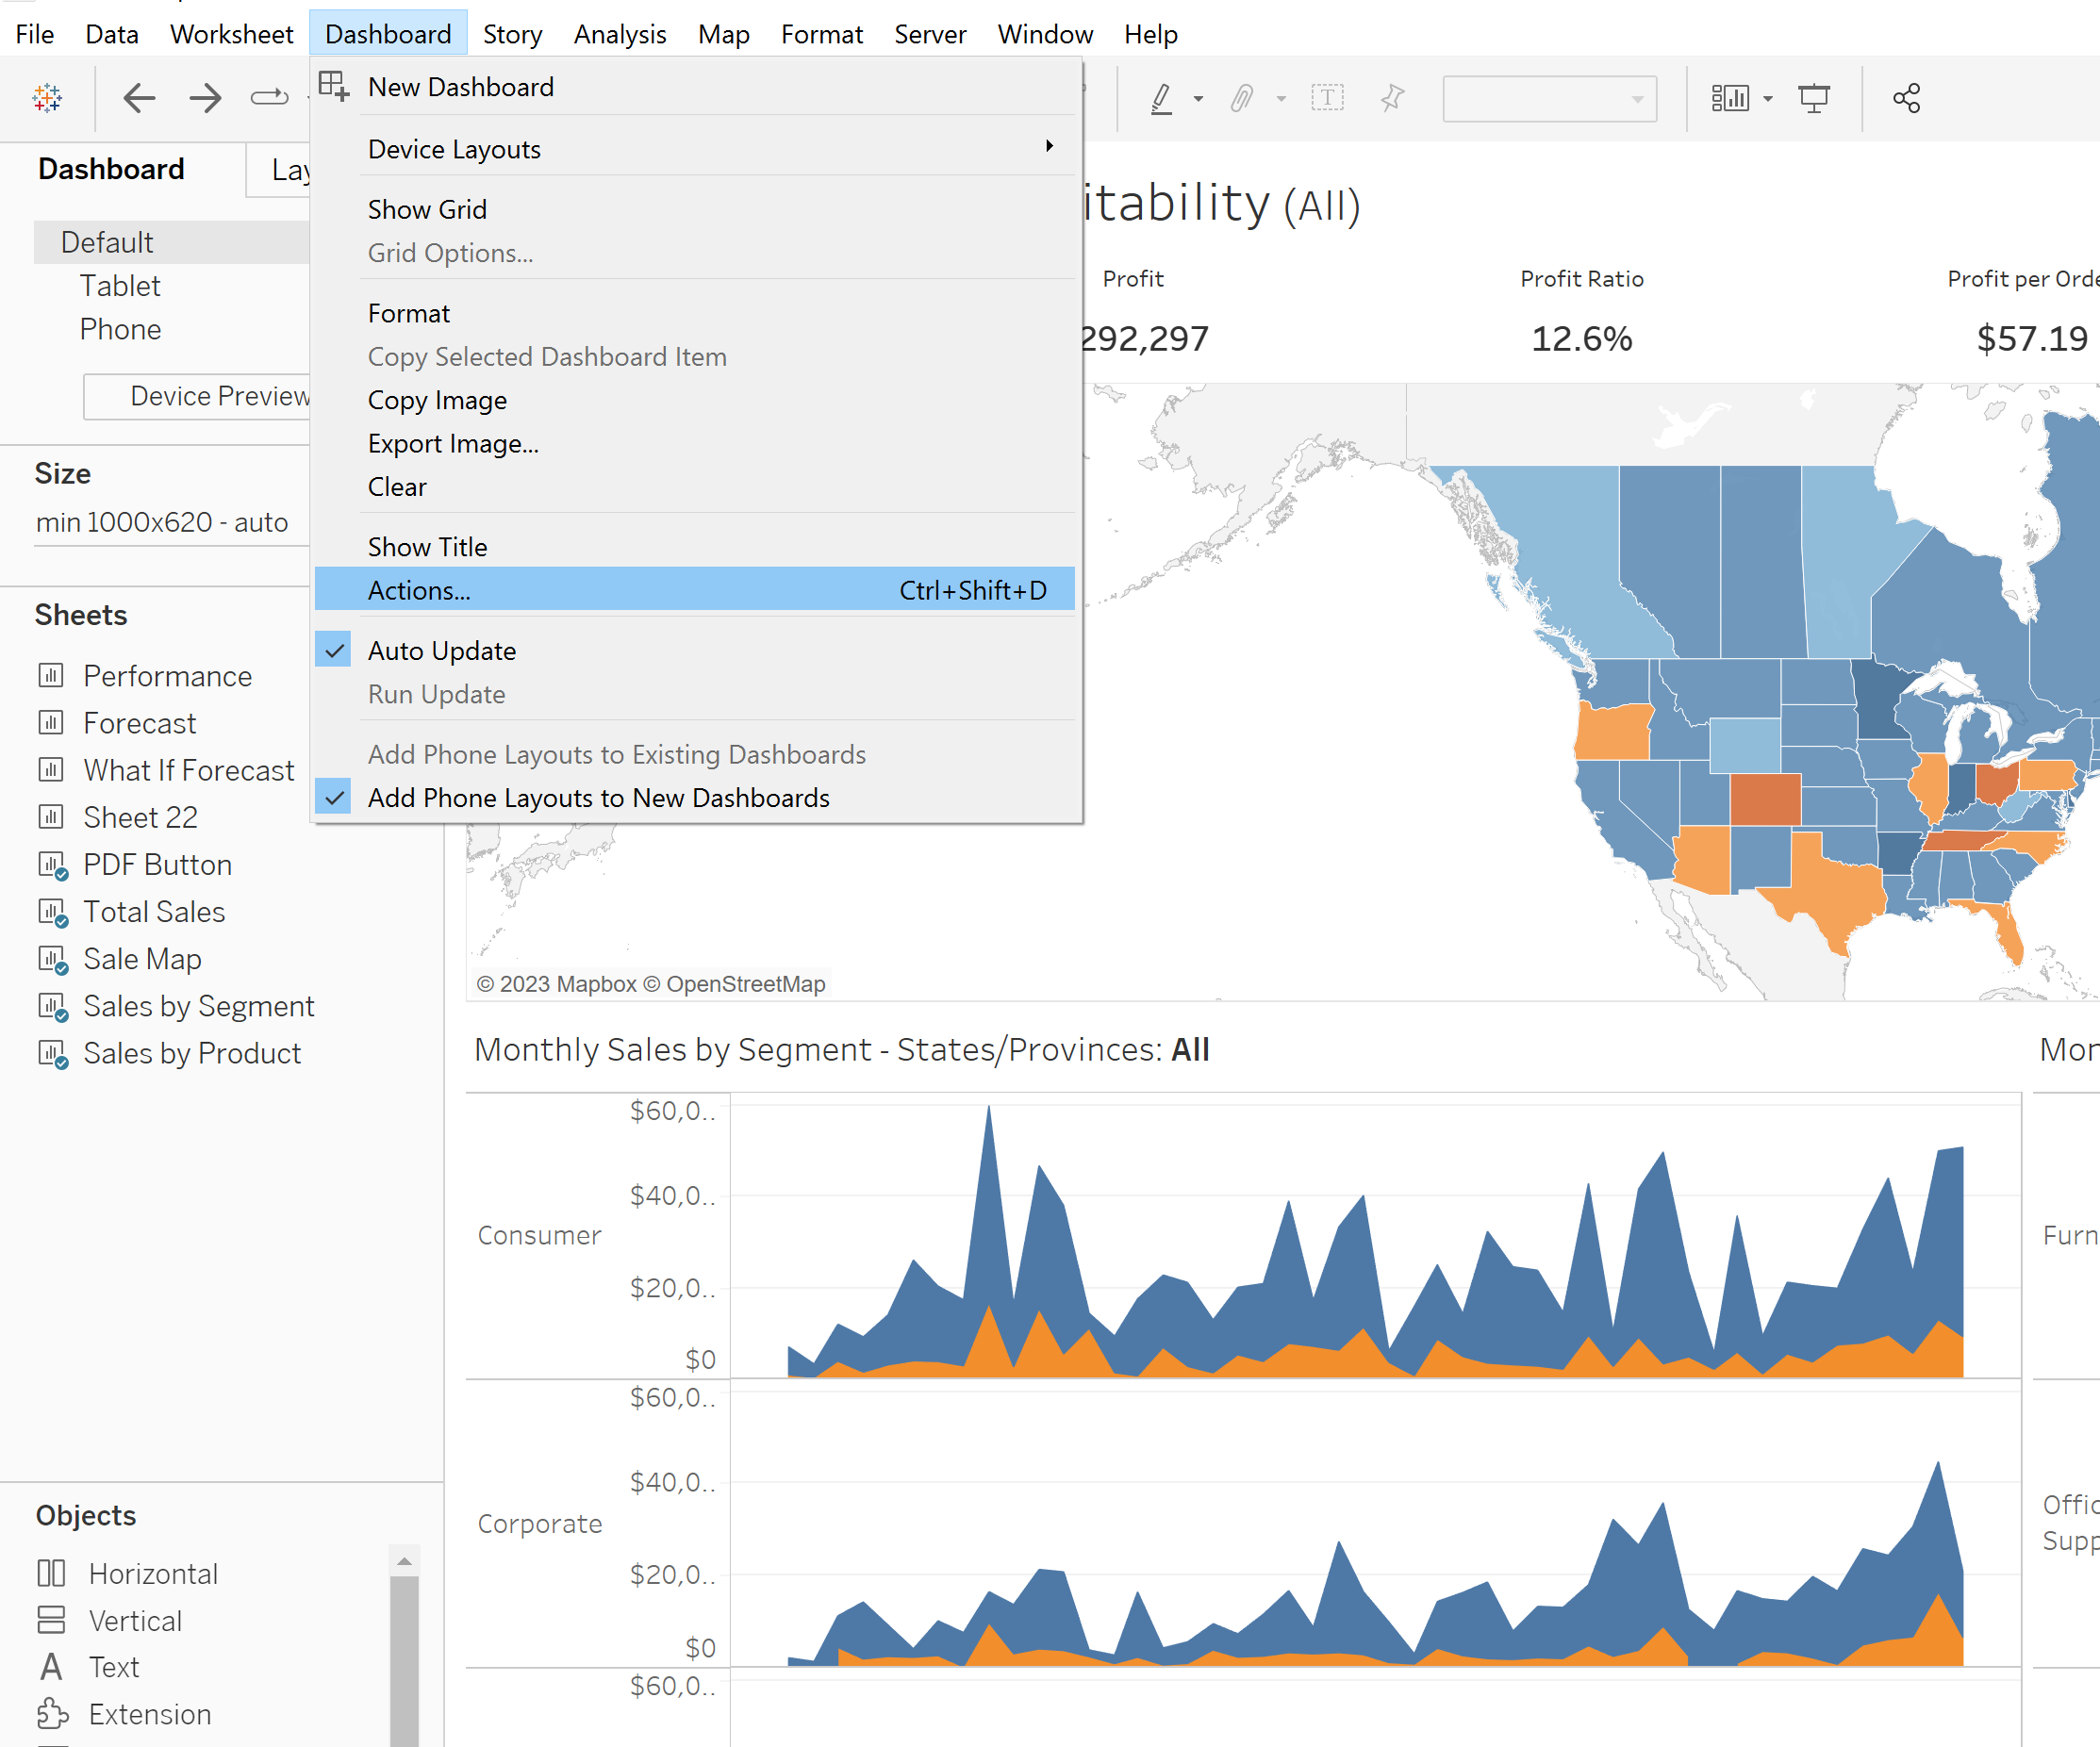Click the Share workbook icon
This screenshot has height=1747, width=2100.
pyautogui.click(x=1907, y=98)
